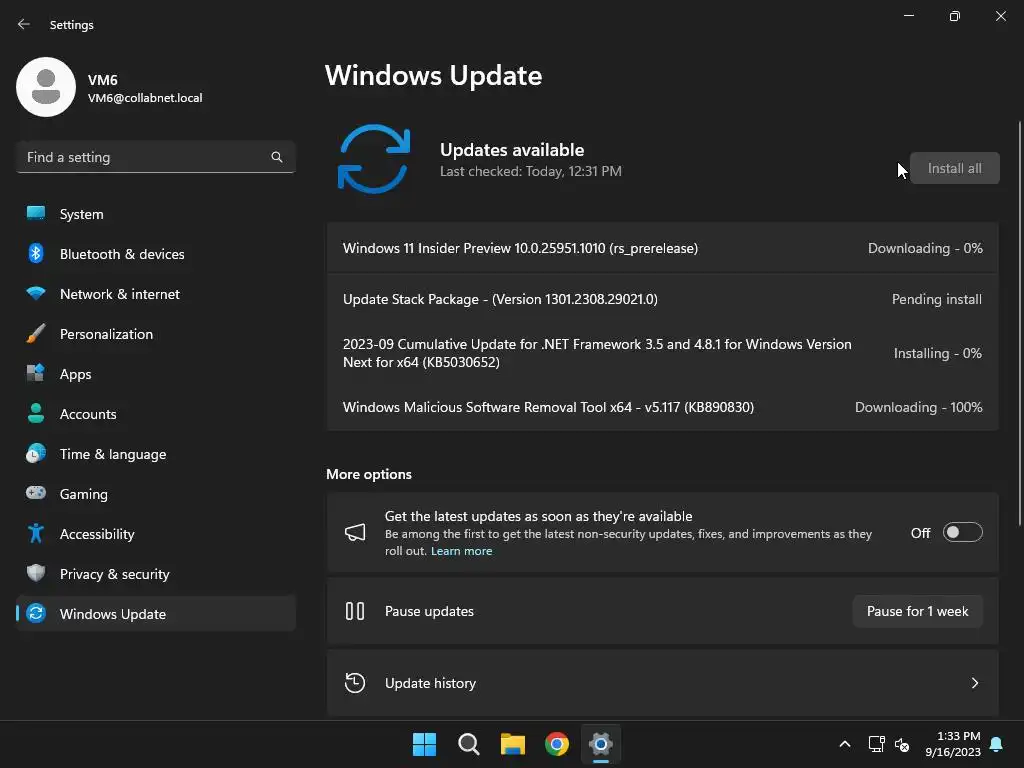The width and height of the screenshot is (1024, 768).
Task: Expand Update history chevron arrow
Action: coord(974,683)
